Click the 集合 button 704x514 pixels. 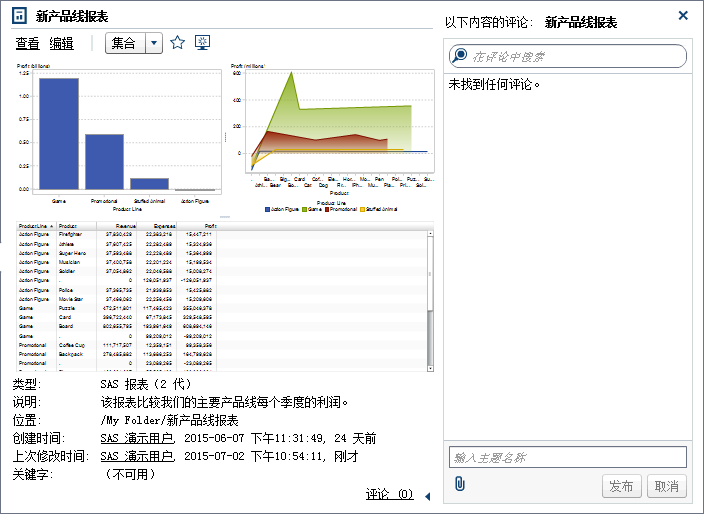[125, 43]
